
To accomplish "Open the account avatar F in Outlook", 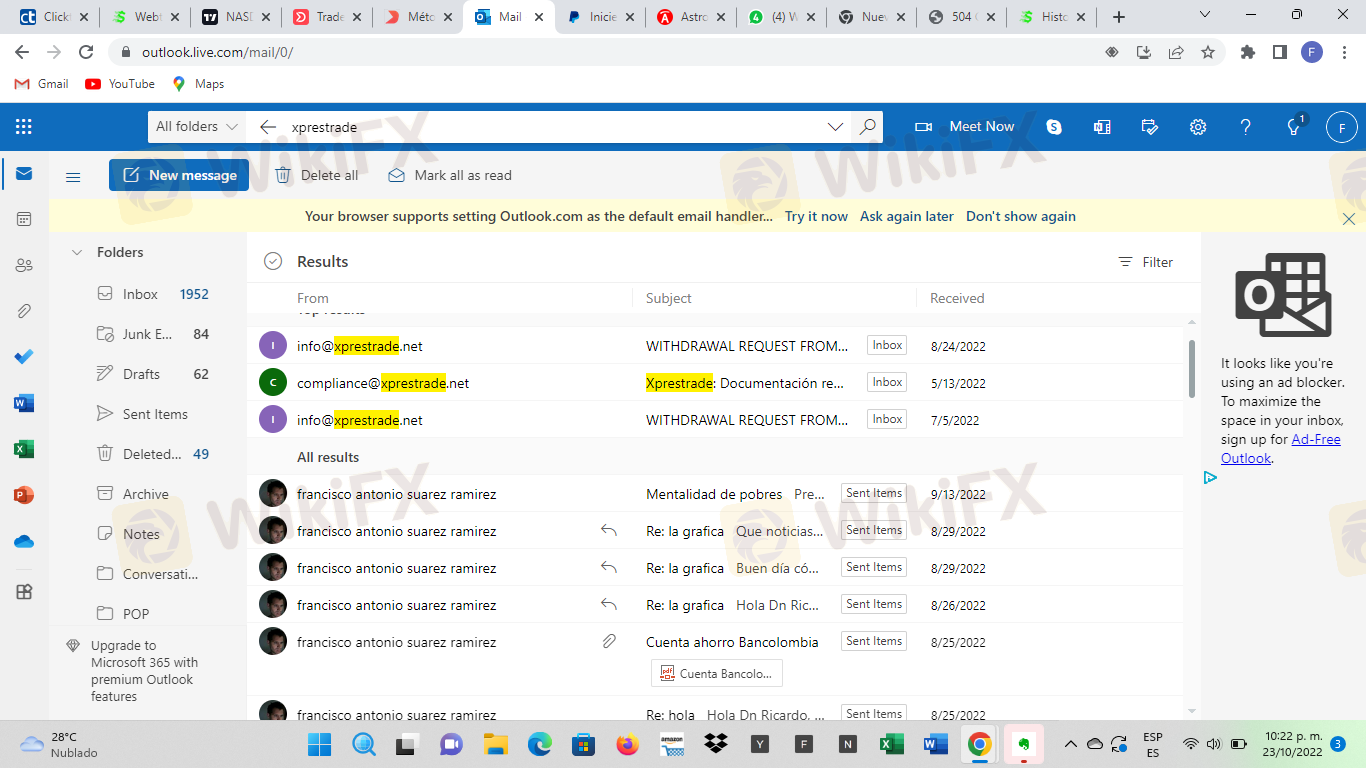I will tap(1341, 127).
